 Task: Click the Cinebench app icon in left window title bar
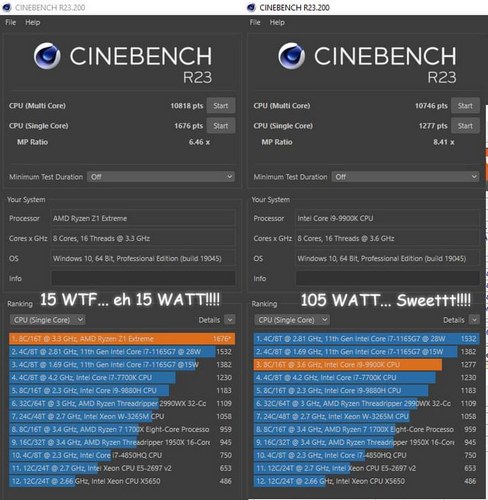coord(7,7)
